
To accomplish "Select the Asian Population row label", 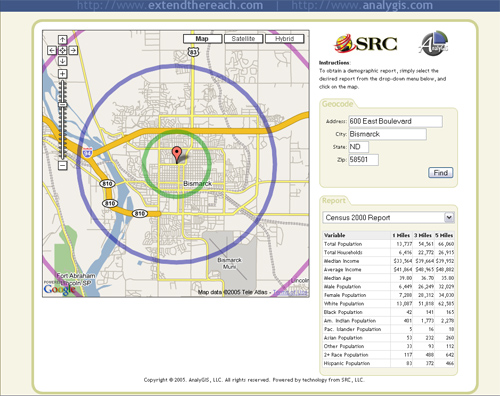I will [343, 338].
